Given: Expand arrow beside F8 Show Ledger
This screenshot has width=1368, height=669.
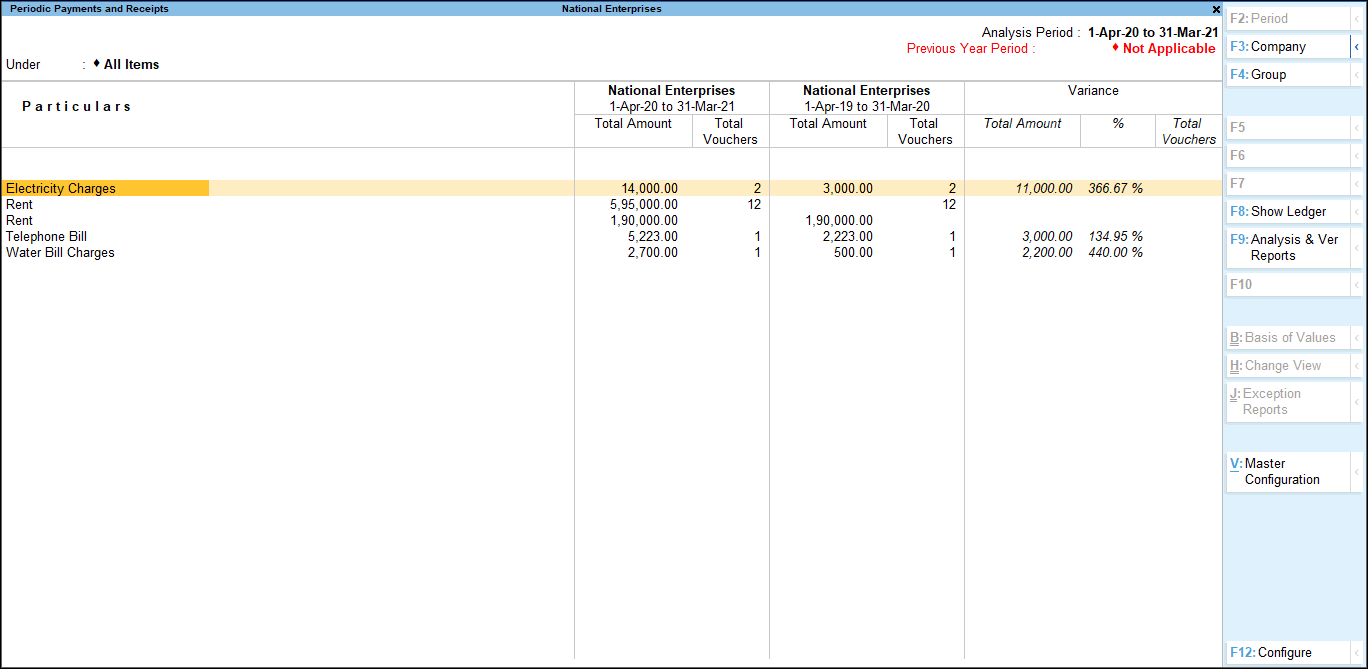Looking at the screenshot, I should tap(1357, 212).
